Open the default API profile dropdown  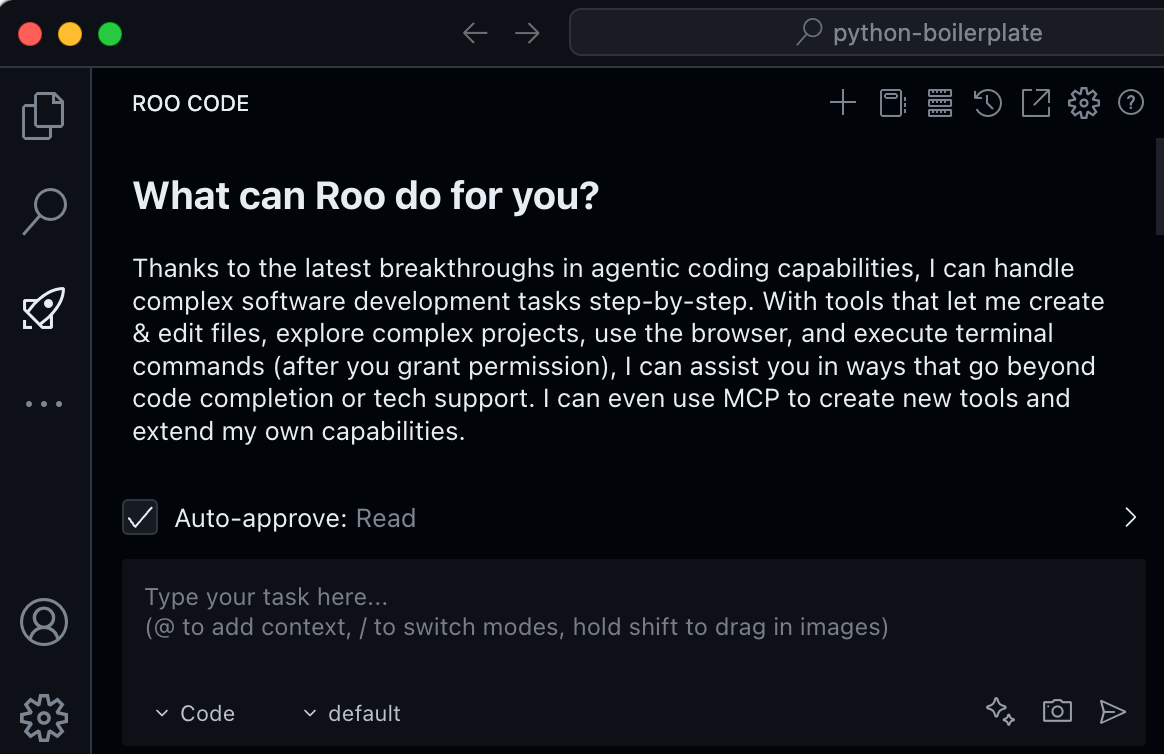(353, 713)
